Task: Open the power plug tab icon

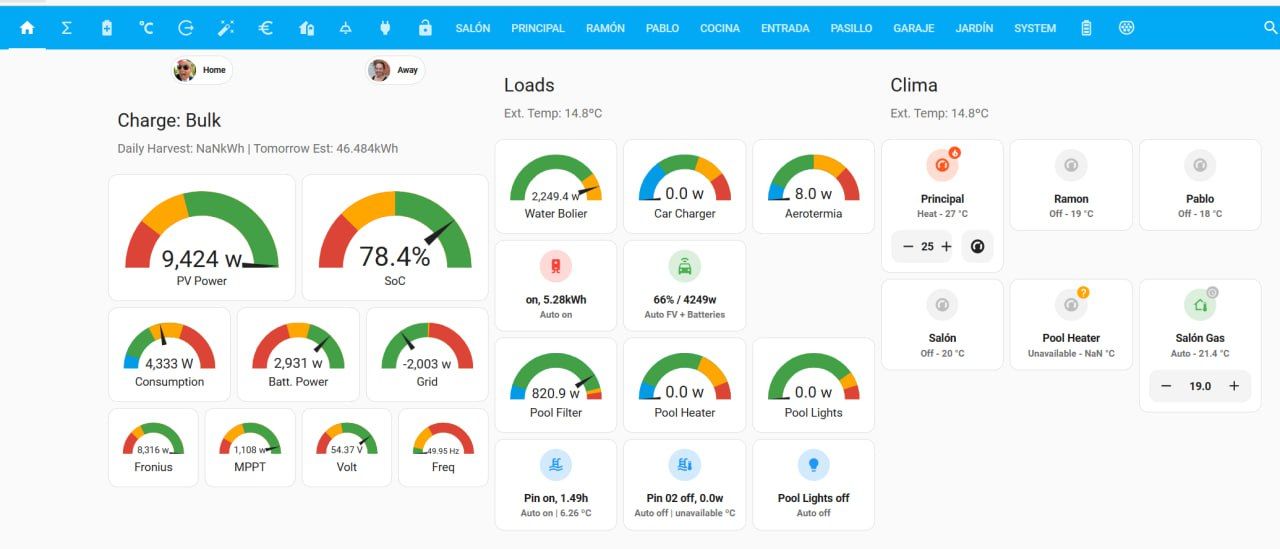Action: (385, 28)
